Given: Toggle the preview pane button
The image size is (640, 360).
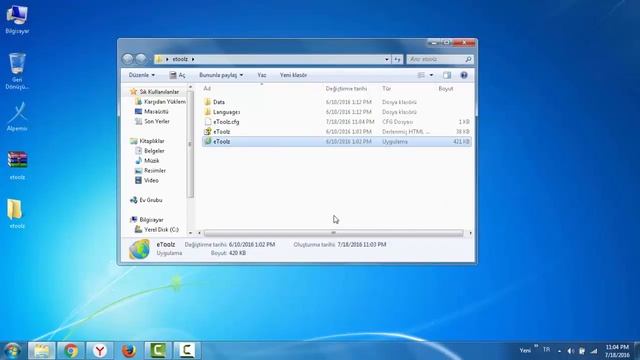Looking at the screenshot, I should 447,75.
